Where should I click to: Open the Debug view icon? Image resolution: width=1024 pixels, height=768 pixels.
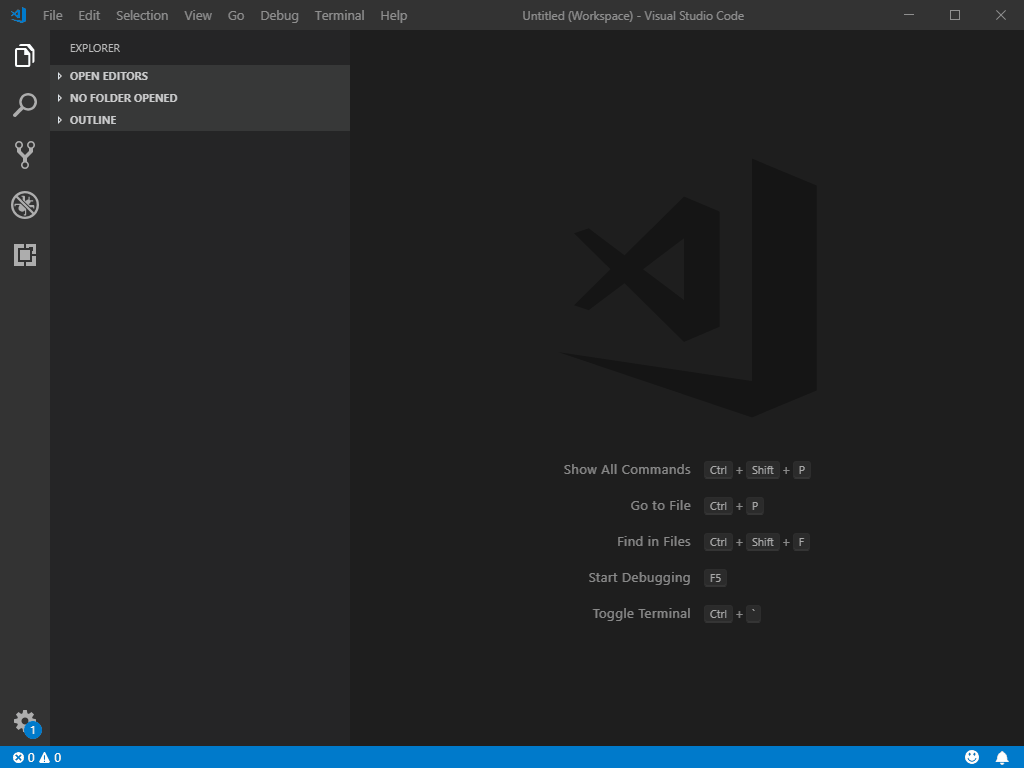pos(25,205)
